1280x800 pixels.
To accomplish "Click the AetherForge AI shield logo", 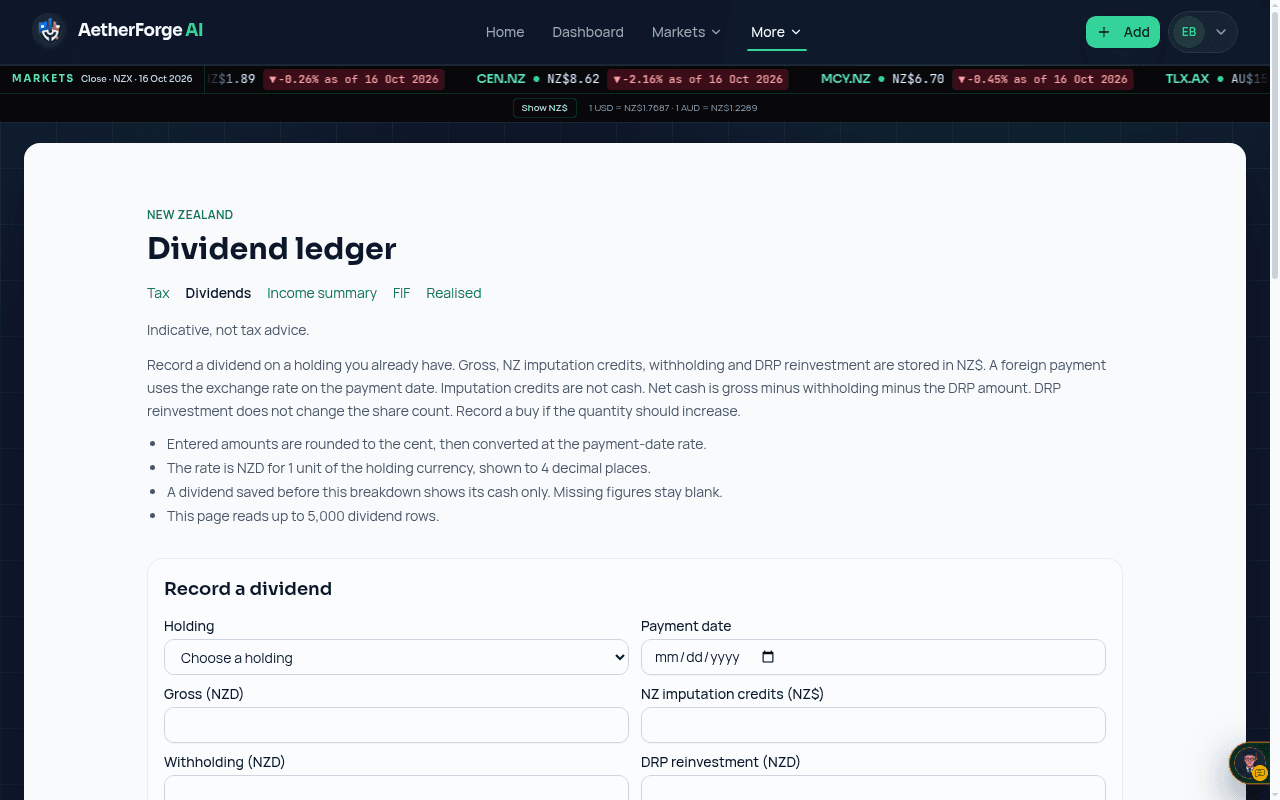I will [x=48, y=31].
